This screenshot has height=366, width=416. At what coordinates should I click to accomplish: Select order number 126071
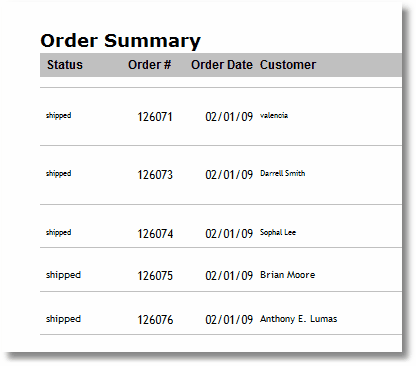155,117
